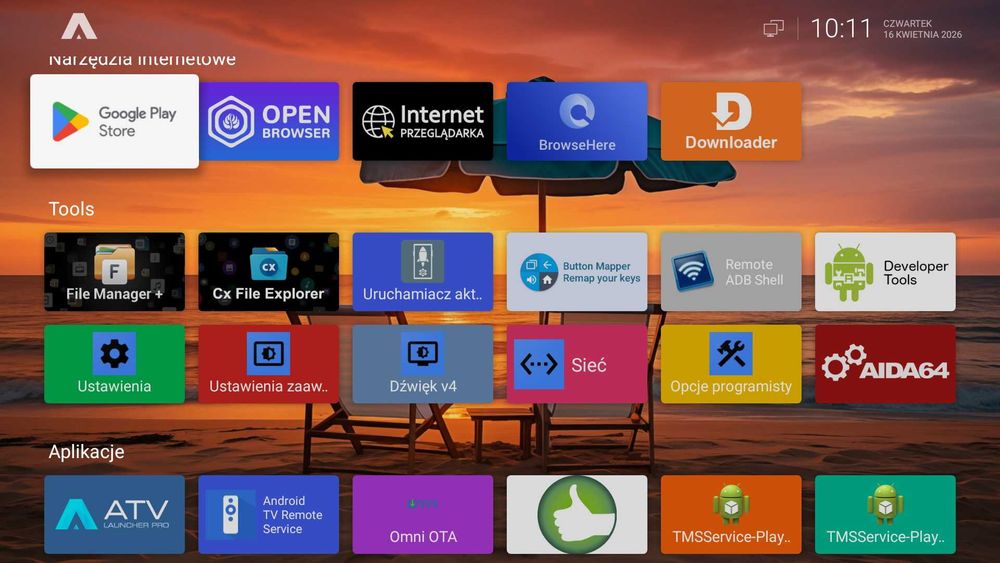Open Developer Tools app
Screen dimensions: 1000x563
tap(885, 272)
